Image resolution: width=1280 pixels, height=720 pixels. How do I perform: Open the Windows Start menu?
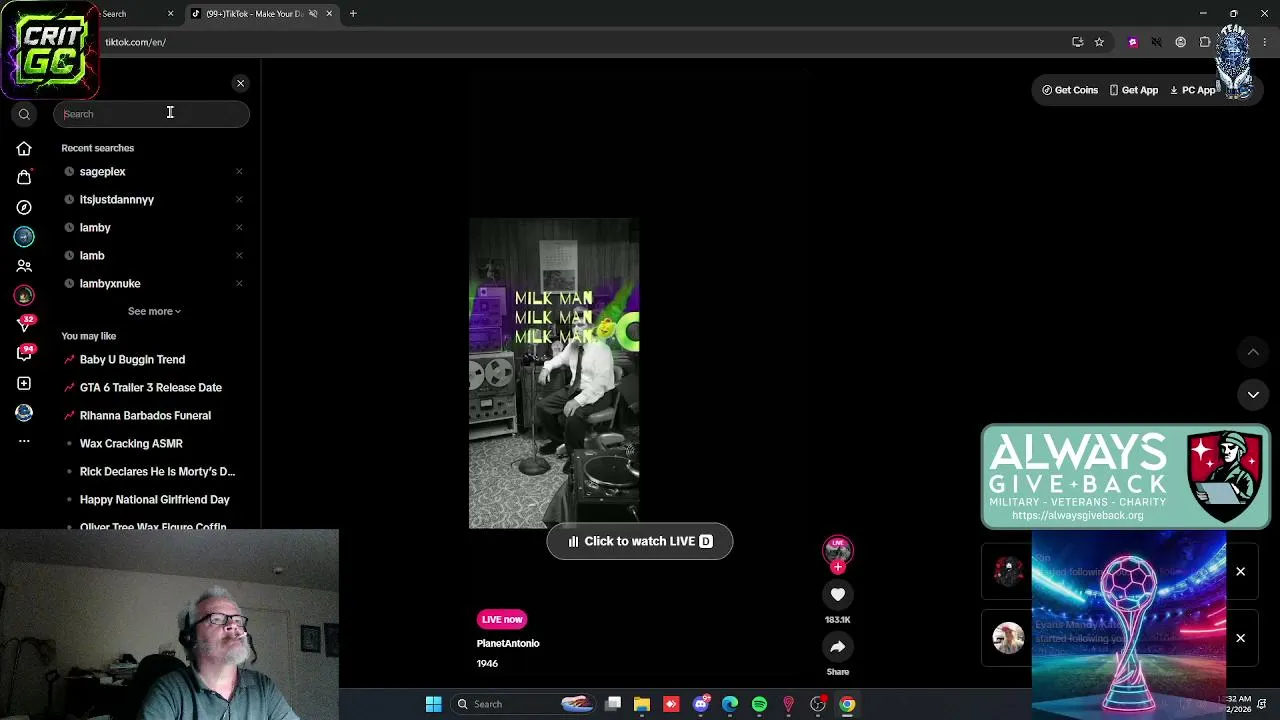(x=434, y=704)
